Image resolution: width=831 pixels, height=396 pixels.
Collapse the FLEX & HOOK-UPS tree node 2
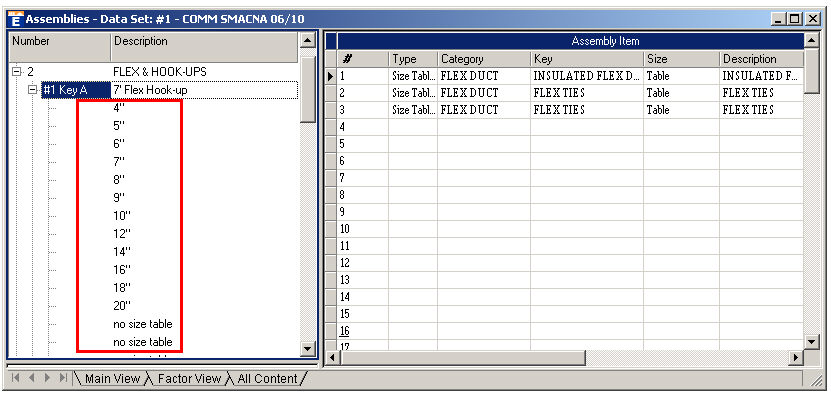click(16, 72)
